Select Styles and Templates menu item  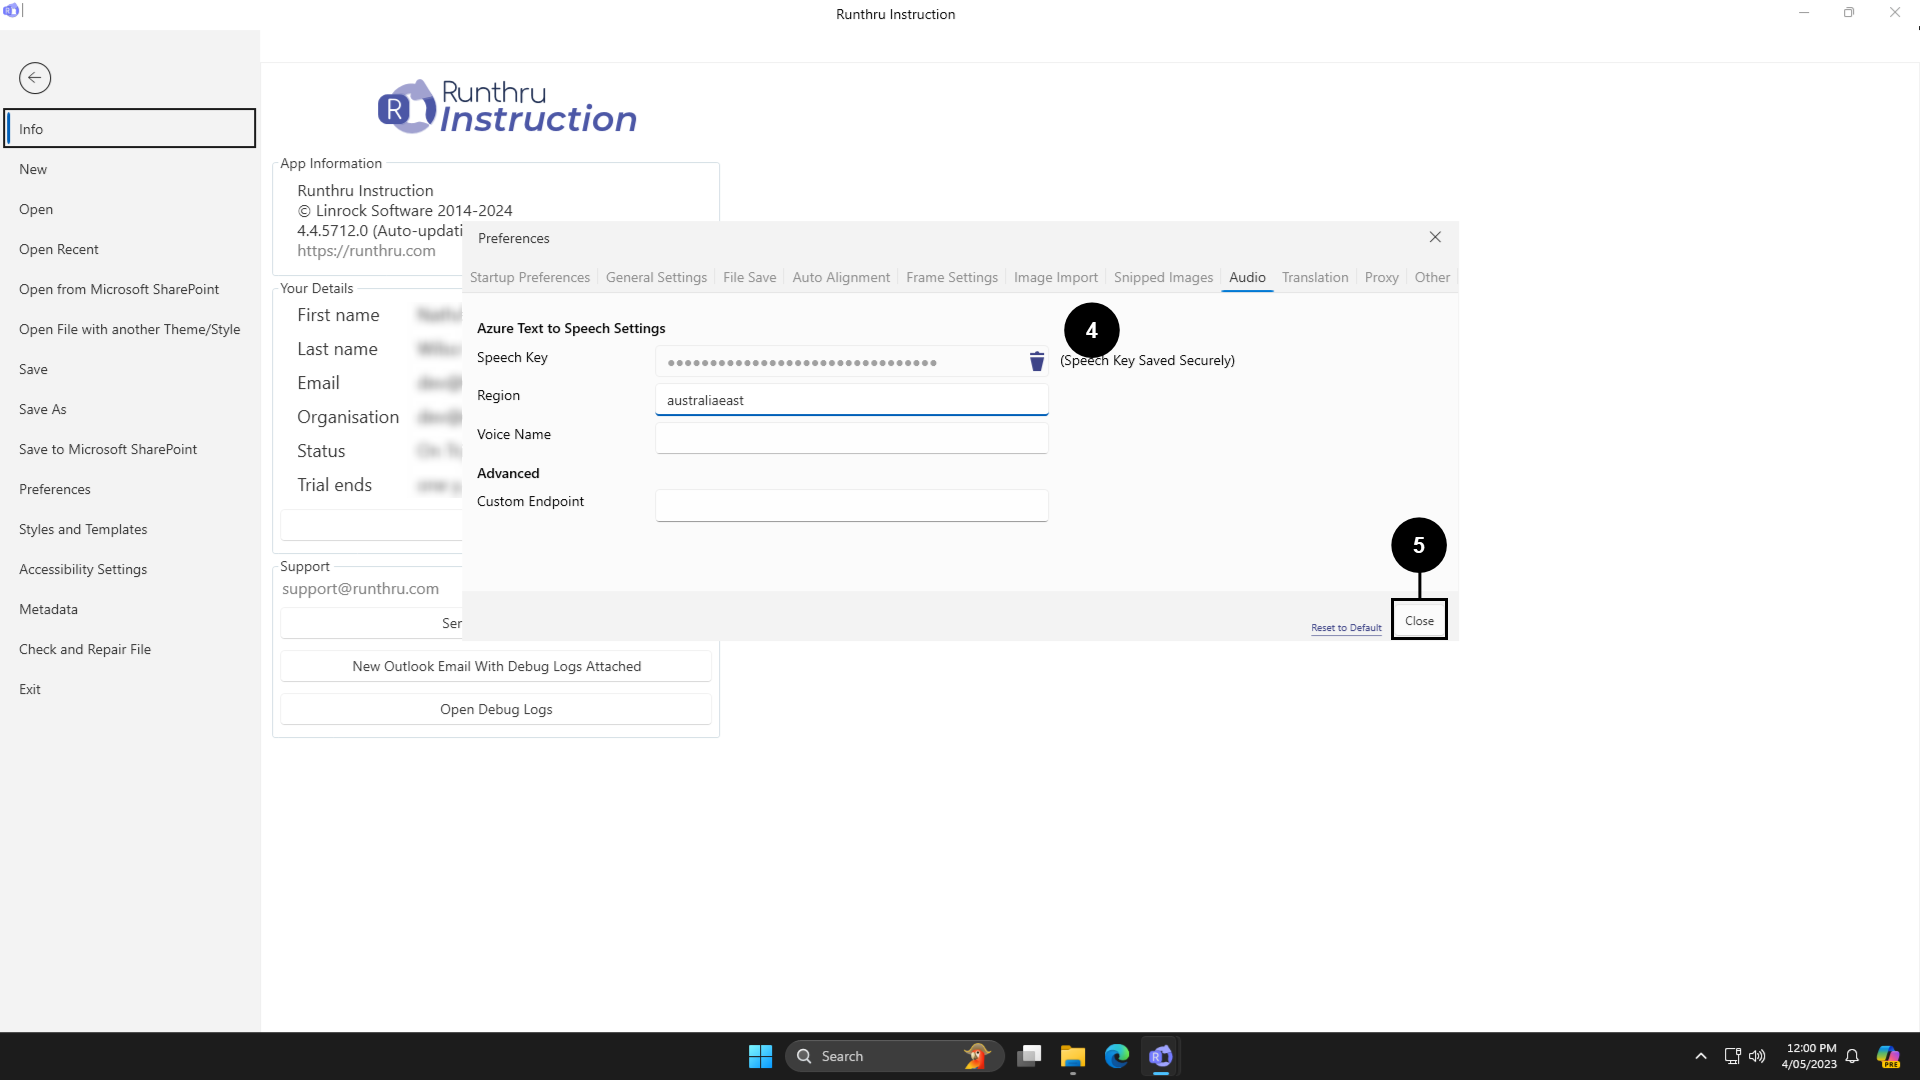[83, 529]
